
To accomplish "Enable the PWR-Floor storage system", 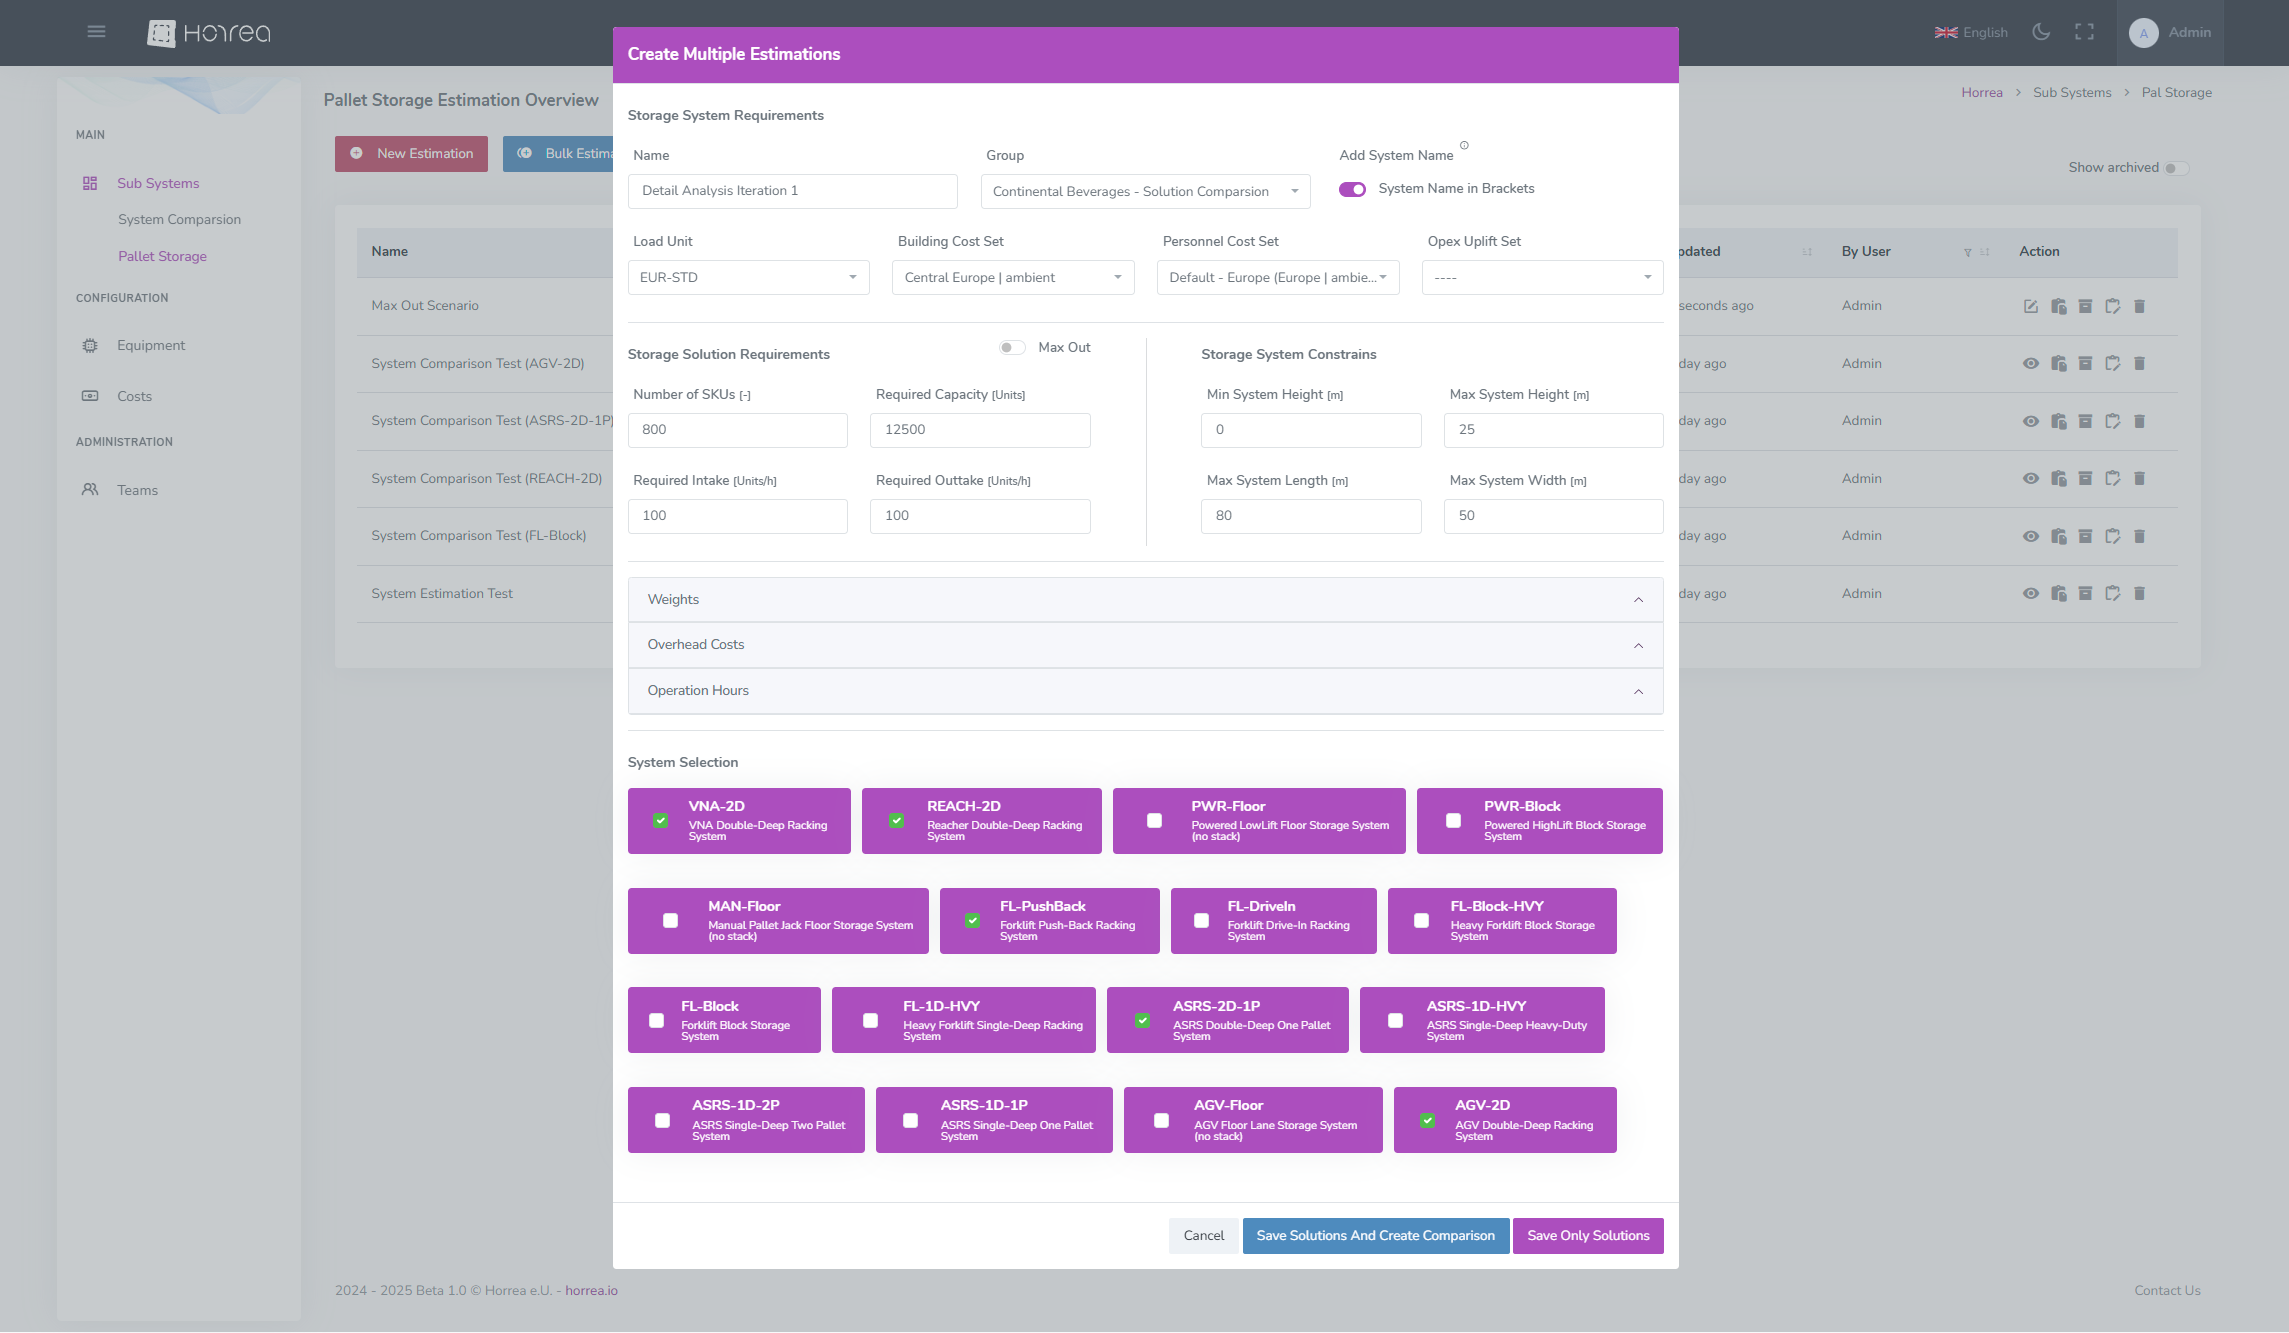I will point(1154,820).
